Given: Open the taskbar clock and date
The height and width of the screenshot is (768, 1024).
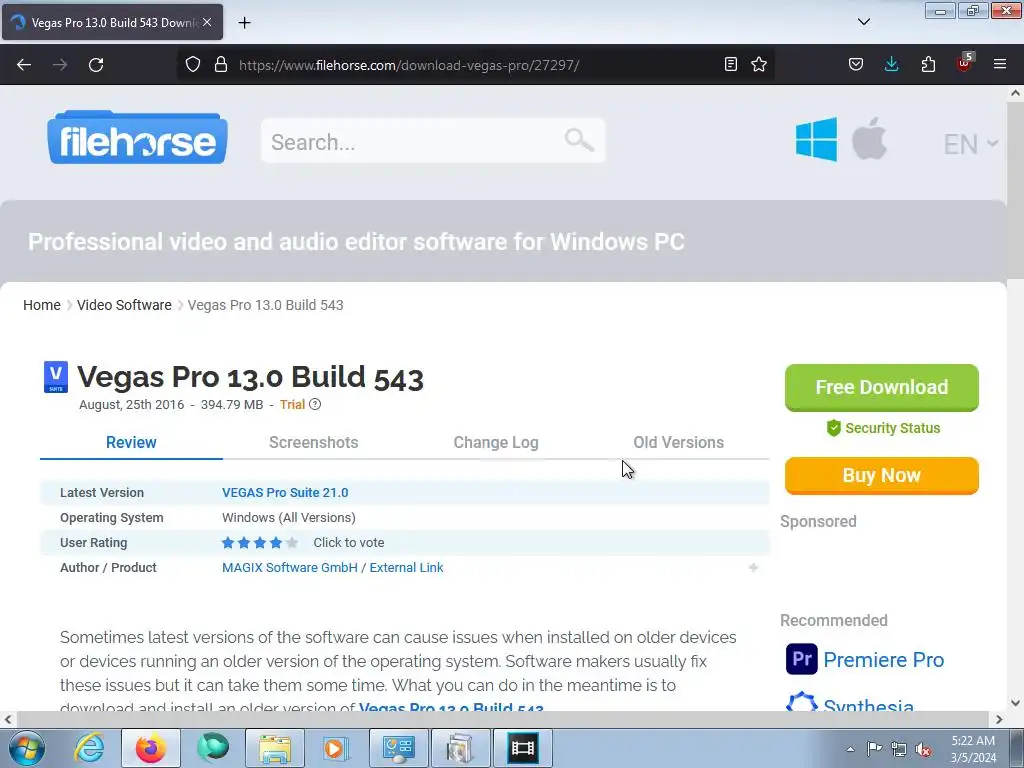Looking at the screenshot, I should [973, 749].
